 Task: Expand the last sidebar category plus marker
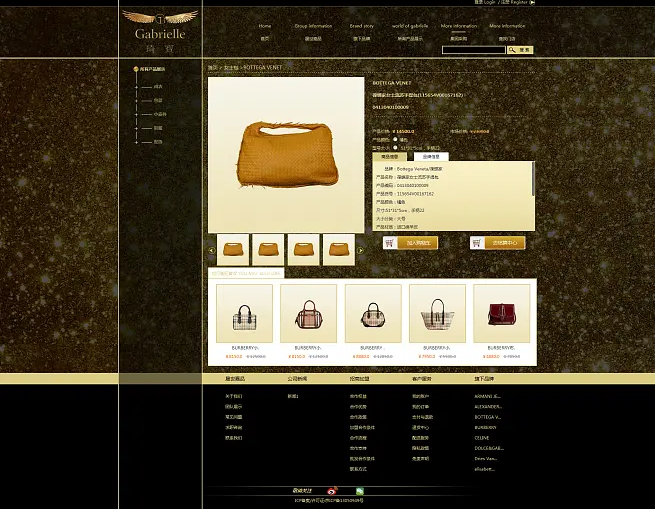(137, 142)
